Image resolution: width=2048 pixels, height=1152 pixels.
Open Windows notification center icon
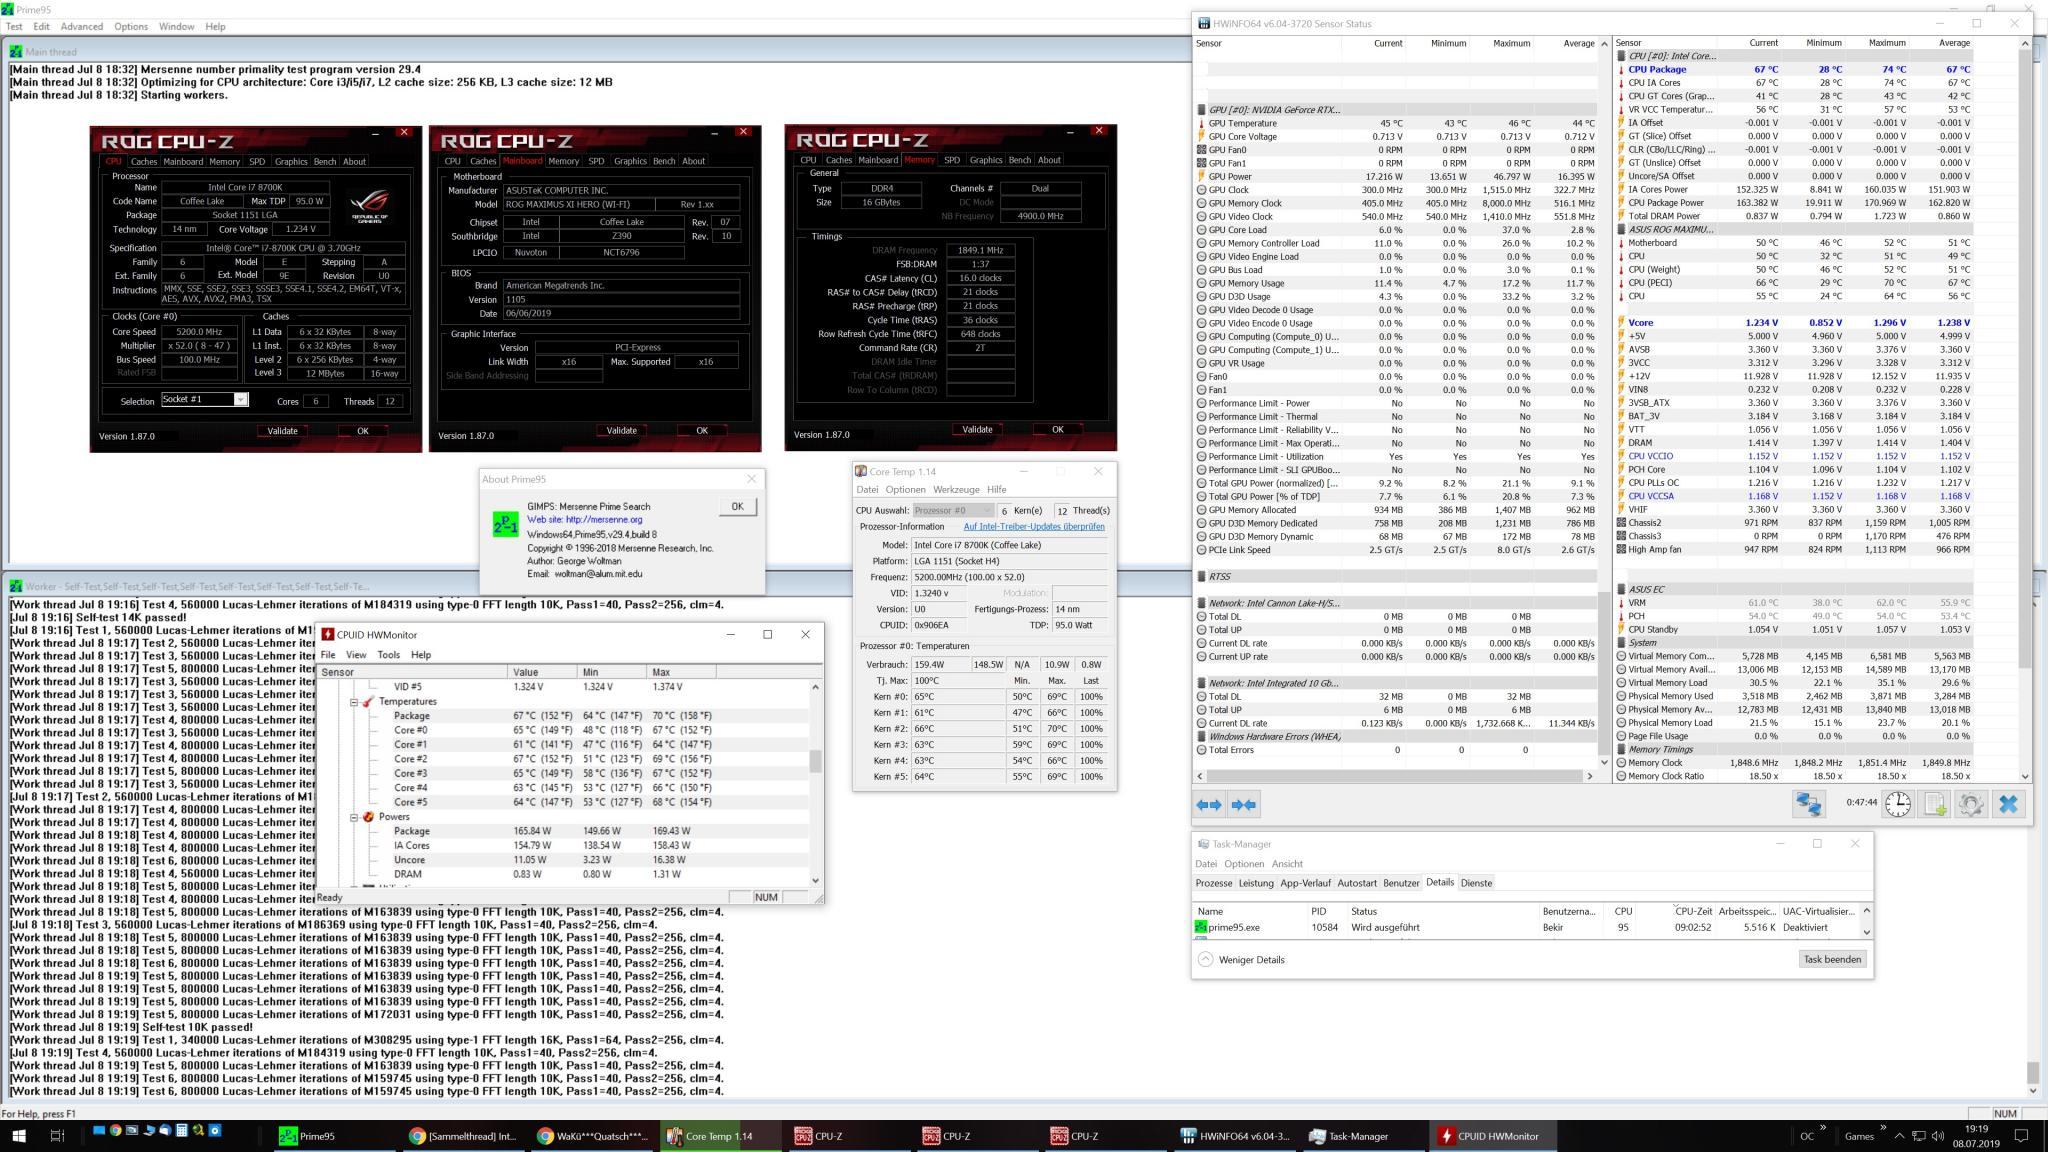(x=2021, y=1136)
